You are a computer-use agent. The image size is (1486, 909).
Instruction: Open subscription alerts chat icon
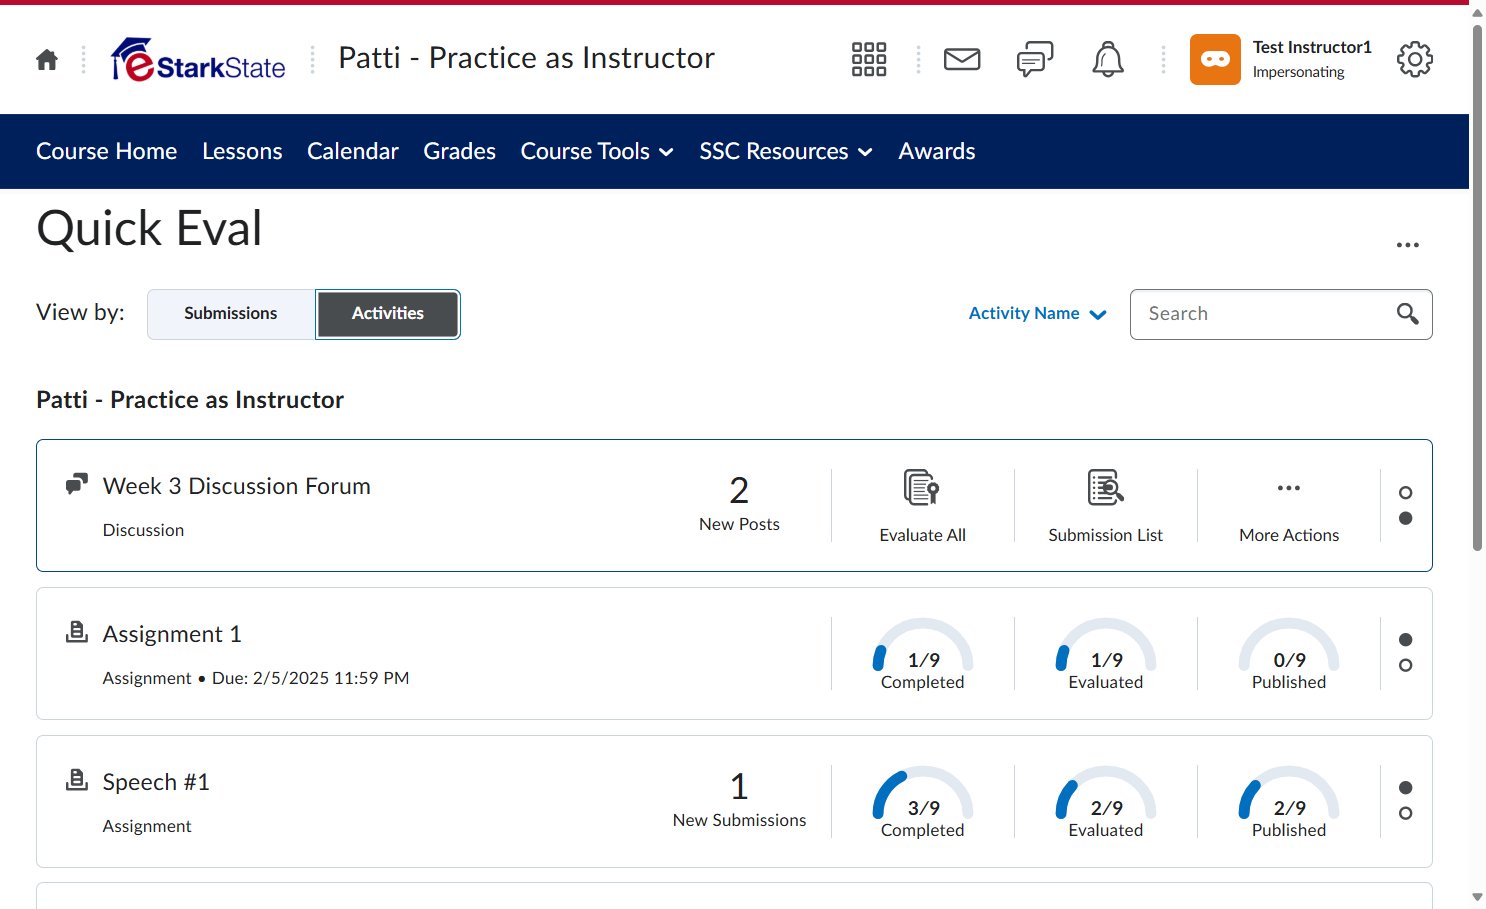point(1035,60)
